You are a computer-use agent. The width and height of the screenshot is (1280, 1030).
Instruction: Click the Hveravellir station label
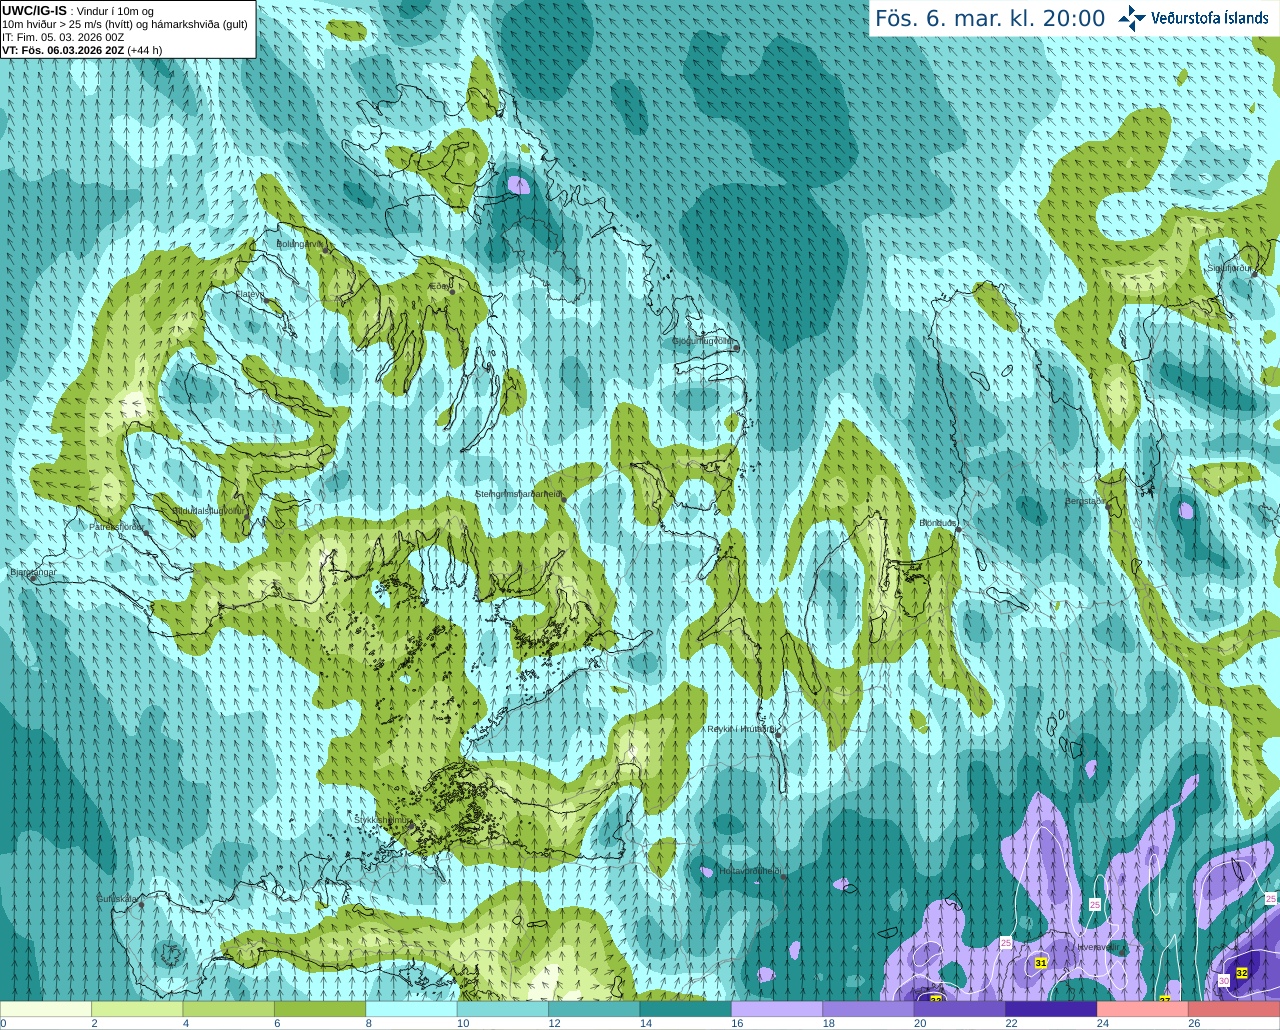1099,946
